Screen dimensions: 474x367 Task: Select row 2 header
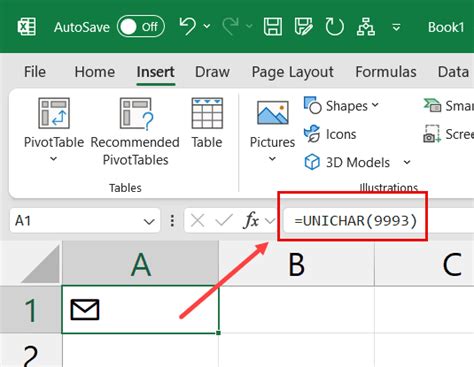pos(31,350)
